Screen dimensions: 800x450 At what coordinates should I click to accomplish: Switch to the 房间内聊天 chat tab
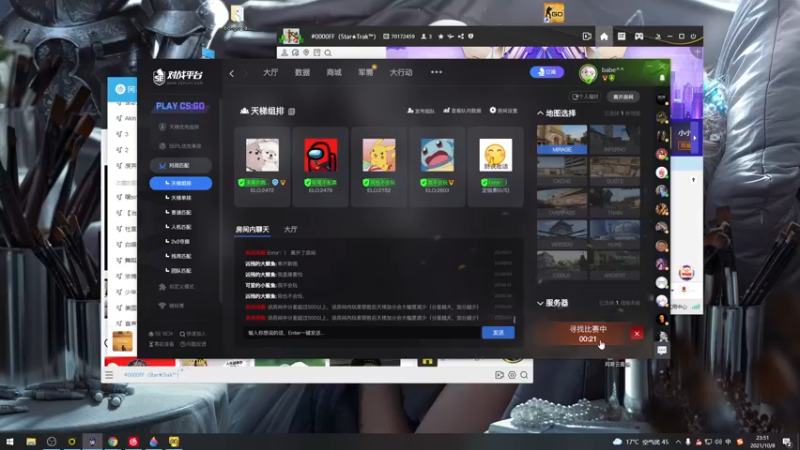click(252, 230)
